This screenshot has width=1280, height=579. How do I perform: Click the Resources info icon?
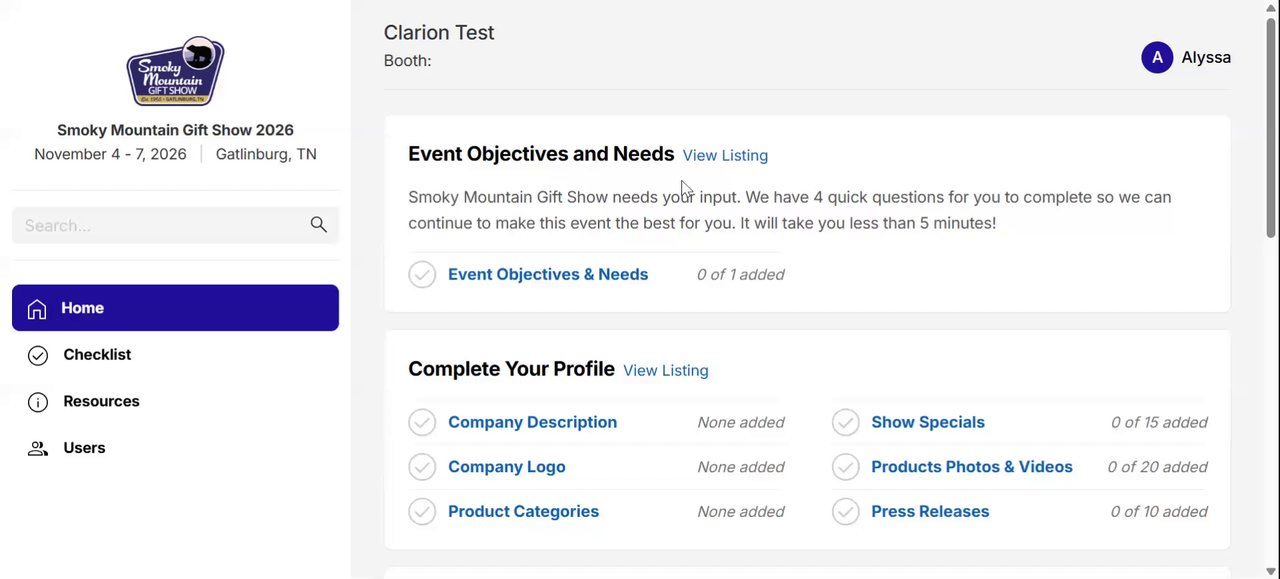[x=38, y=402]
